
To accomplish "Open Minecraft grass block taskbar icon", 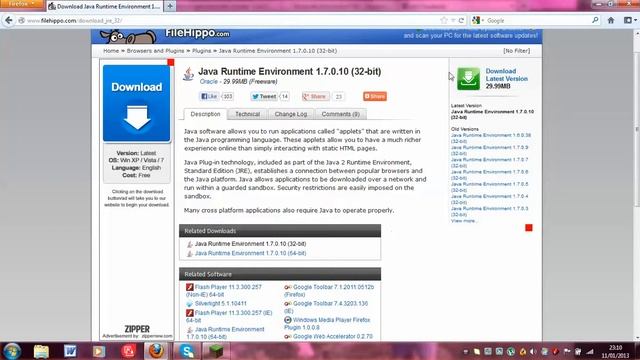I will click(216, 351).
